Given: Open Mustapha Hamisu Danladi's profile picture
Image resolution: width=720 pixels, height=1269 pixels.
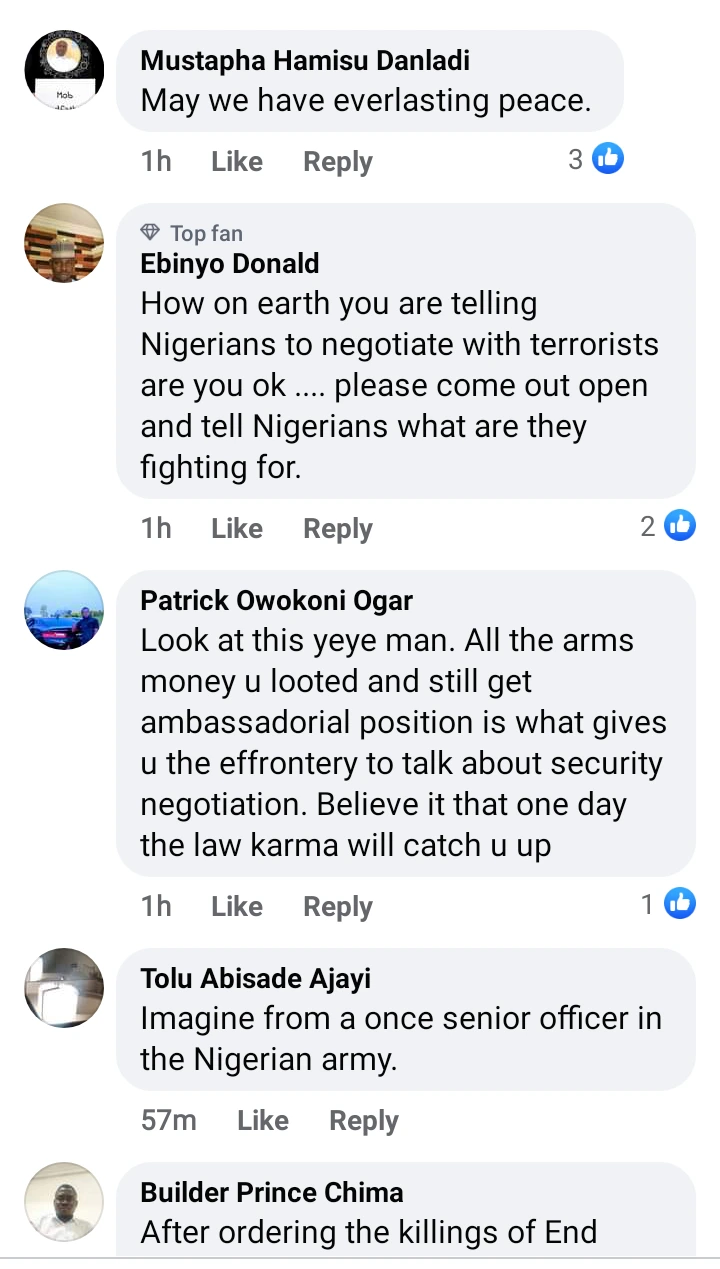Looking at the screenshot, I should click(x=64, y=69).
